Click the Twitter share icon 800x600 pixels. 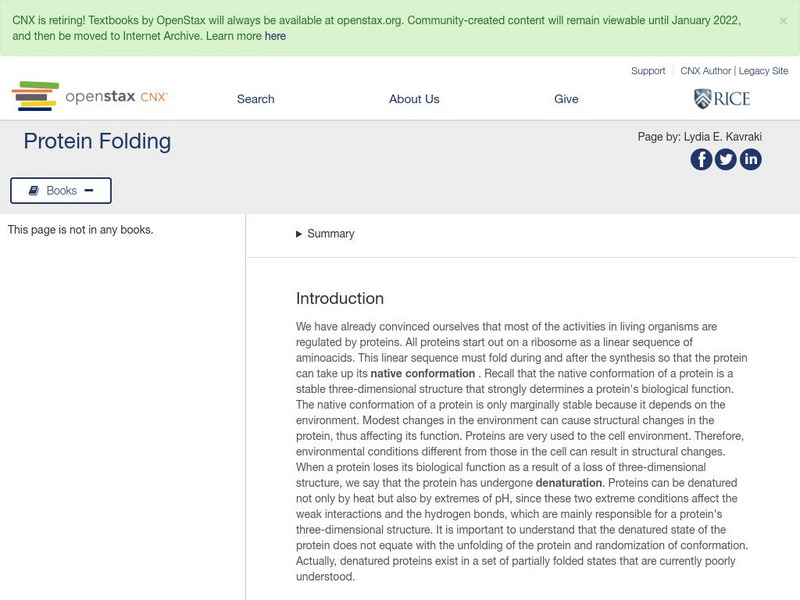tap(726, 159)
